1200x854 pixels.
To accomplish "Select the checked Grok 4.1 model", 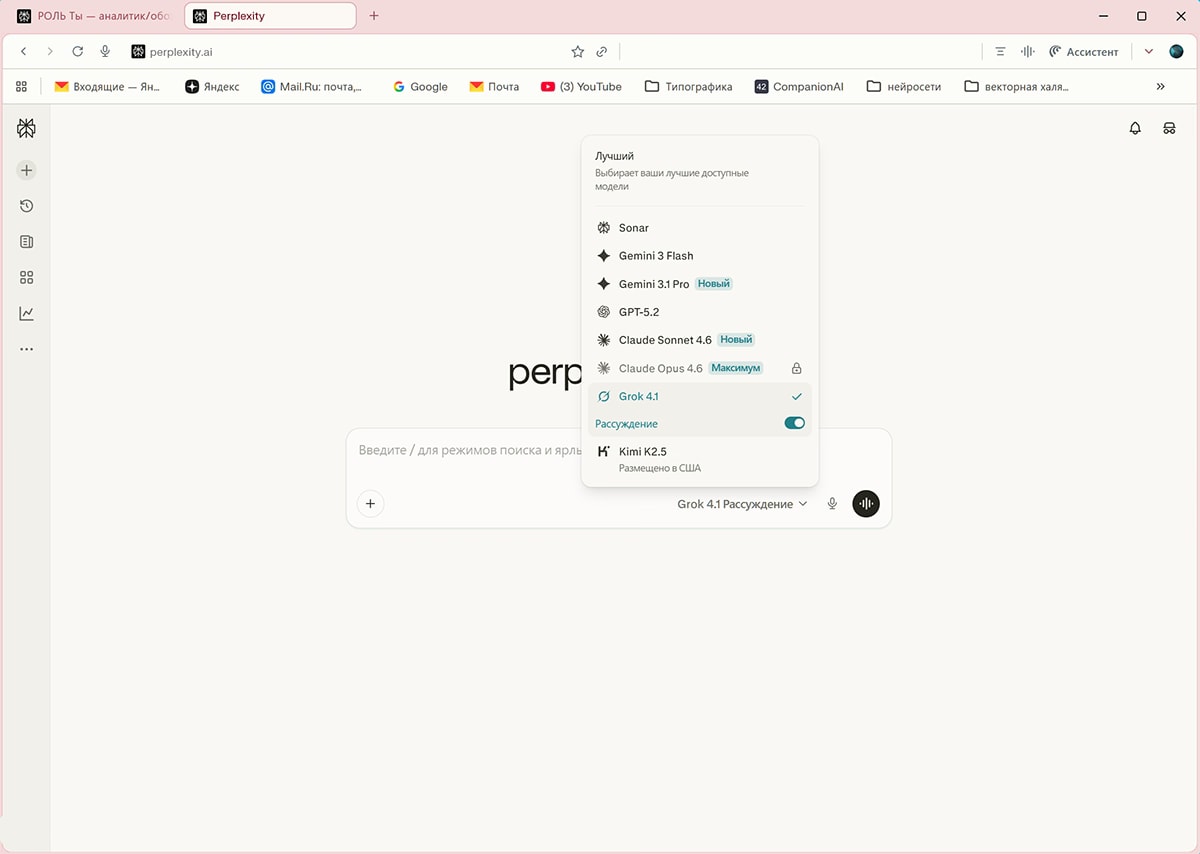I will pos(700,396).
